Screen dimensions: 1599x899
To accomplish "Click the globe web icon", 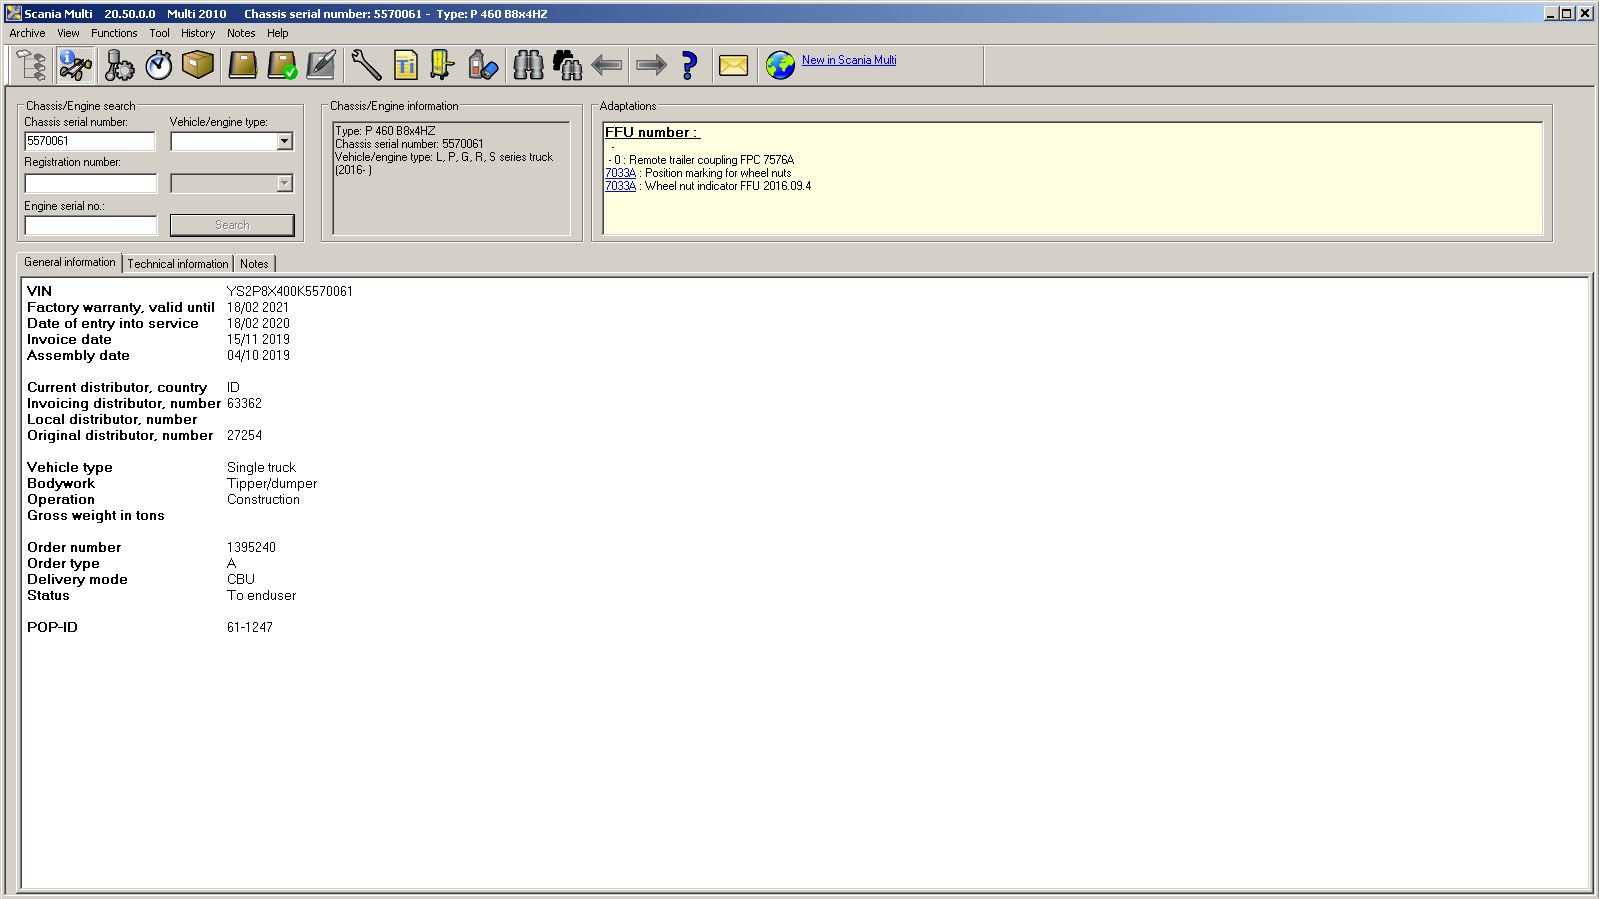I will (780, 66).
